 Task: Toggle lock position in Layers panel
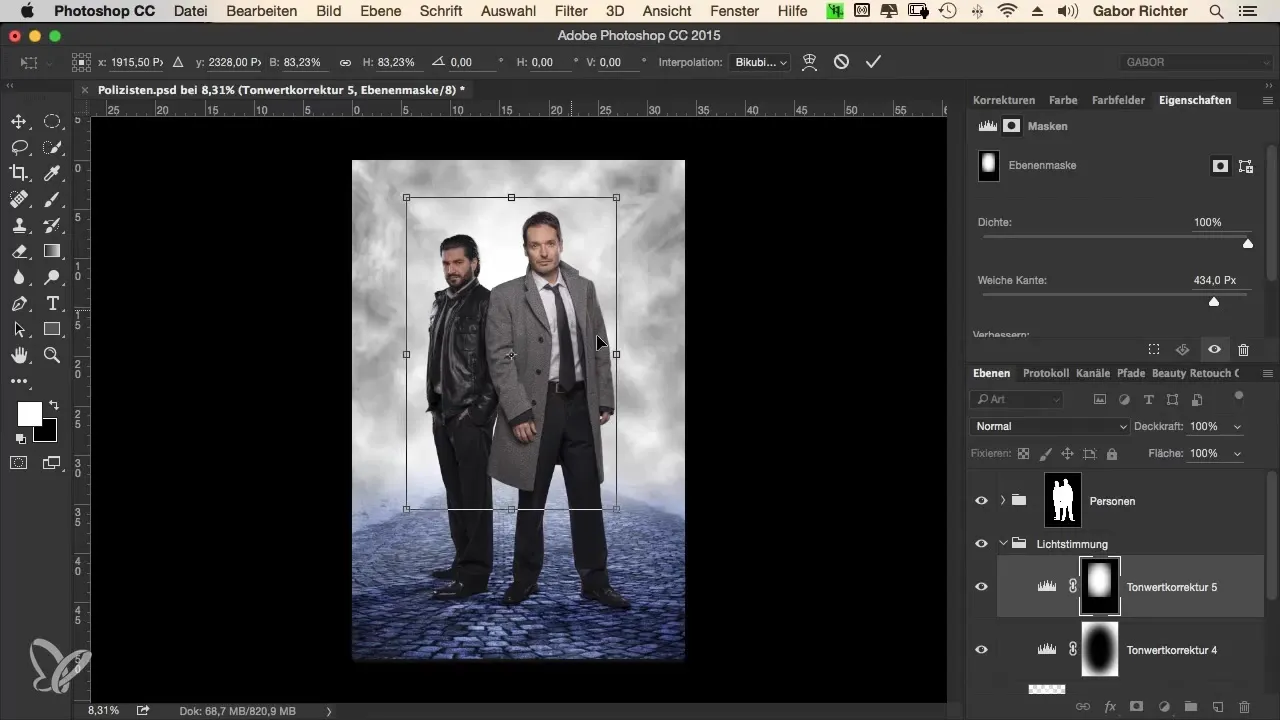click(1067, 453)
